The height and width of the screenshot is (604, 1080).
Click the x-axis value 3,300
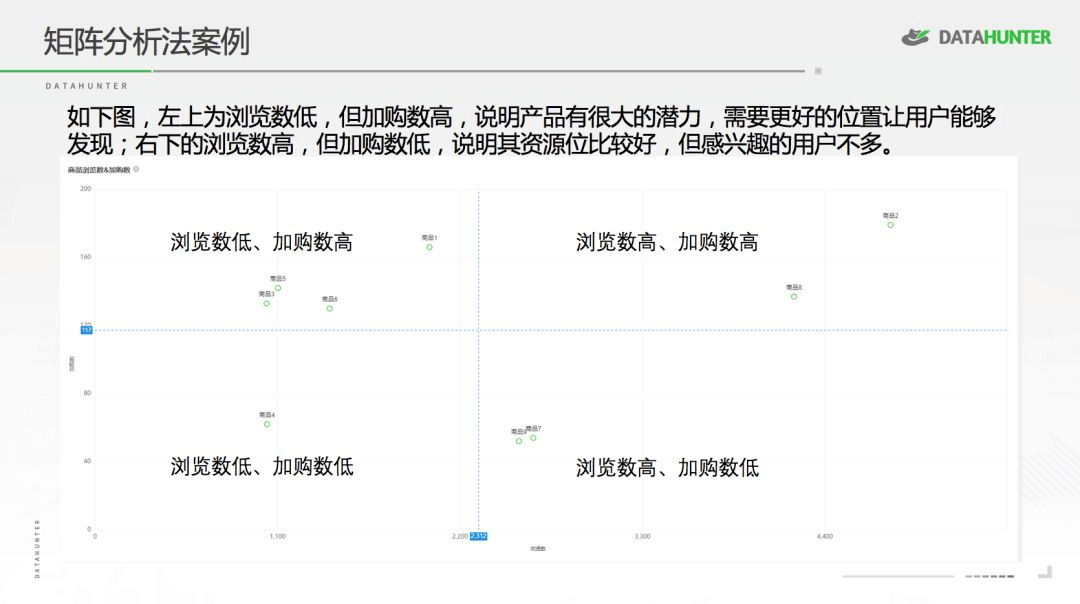(642, 536)
